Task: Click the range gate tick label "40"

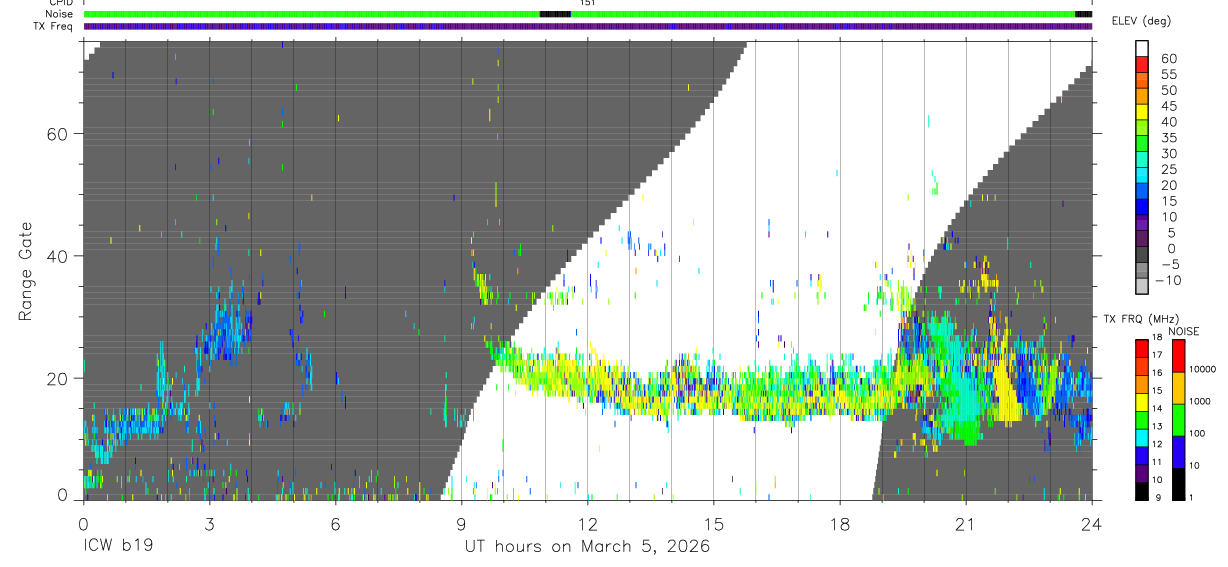Action: [x=57, y=256]
